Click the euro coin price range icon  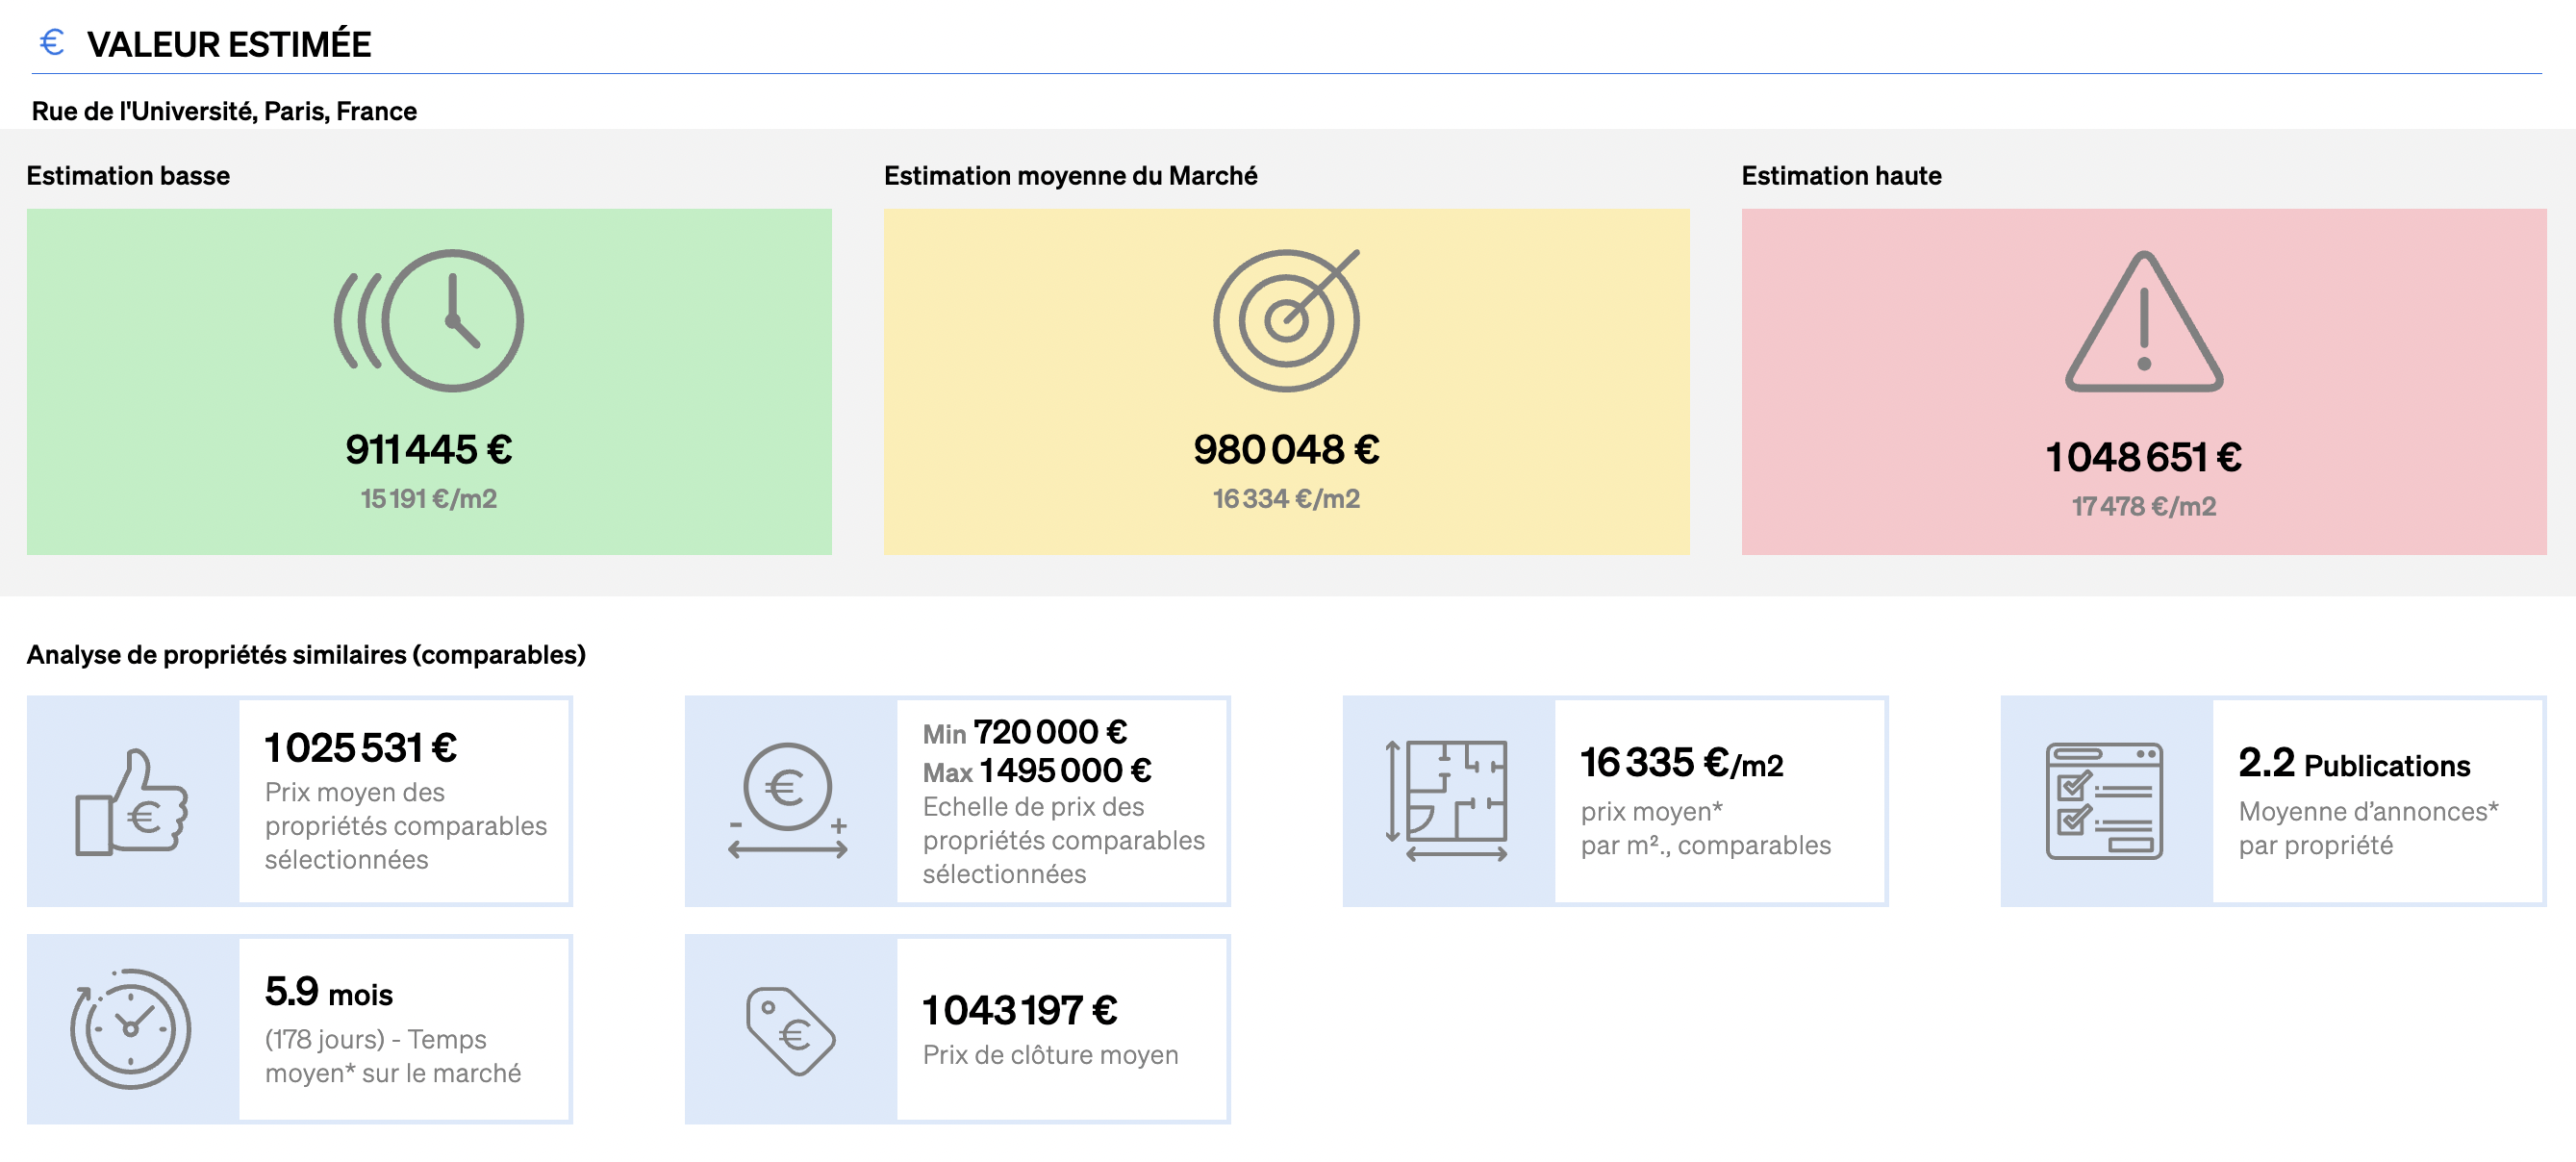tap(788, 801)
